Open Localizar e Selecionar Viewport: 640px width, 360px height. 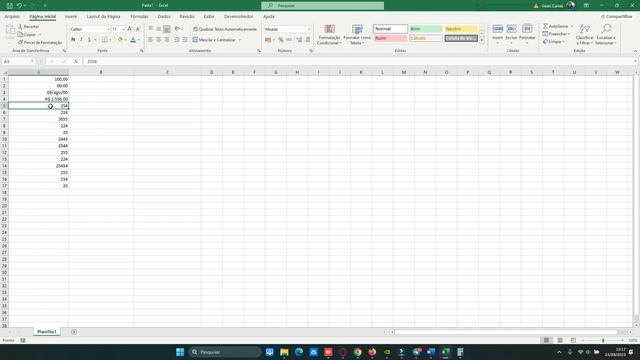point(606,35)
